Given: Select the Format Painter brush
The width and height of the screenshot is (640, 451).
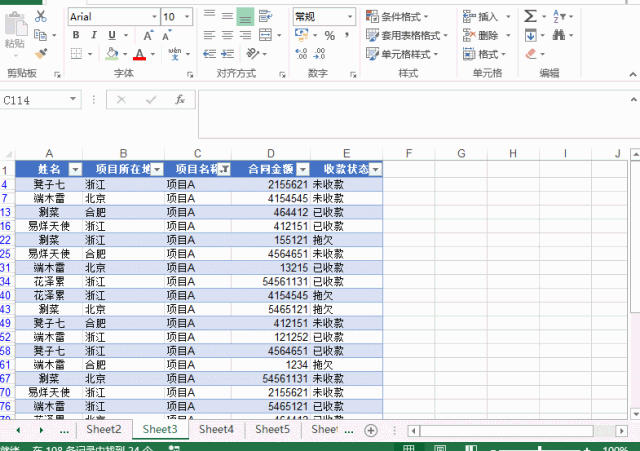Looking at the screenshot, I should pos(40,53).
